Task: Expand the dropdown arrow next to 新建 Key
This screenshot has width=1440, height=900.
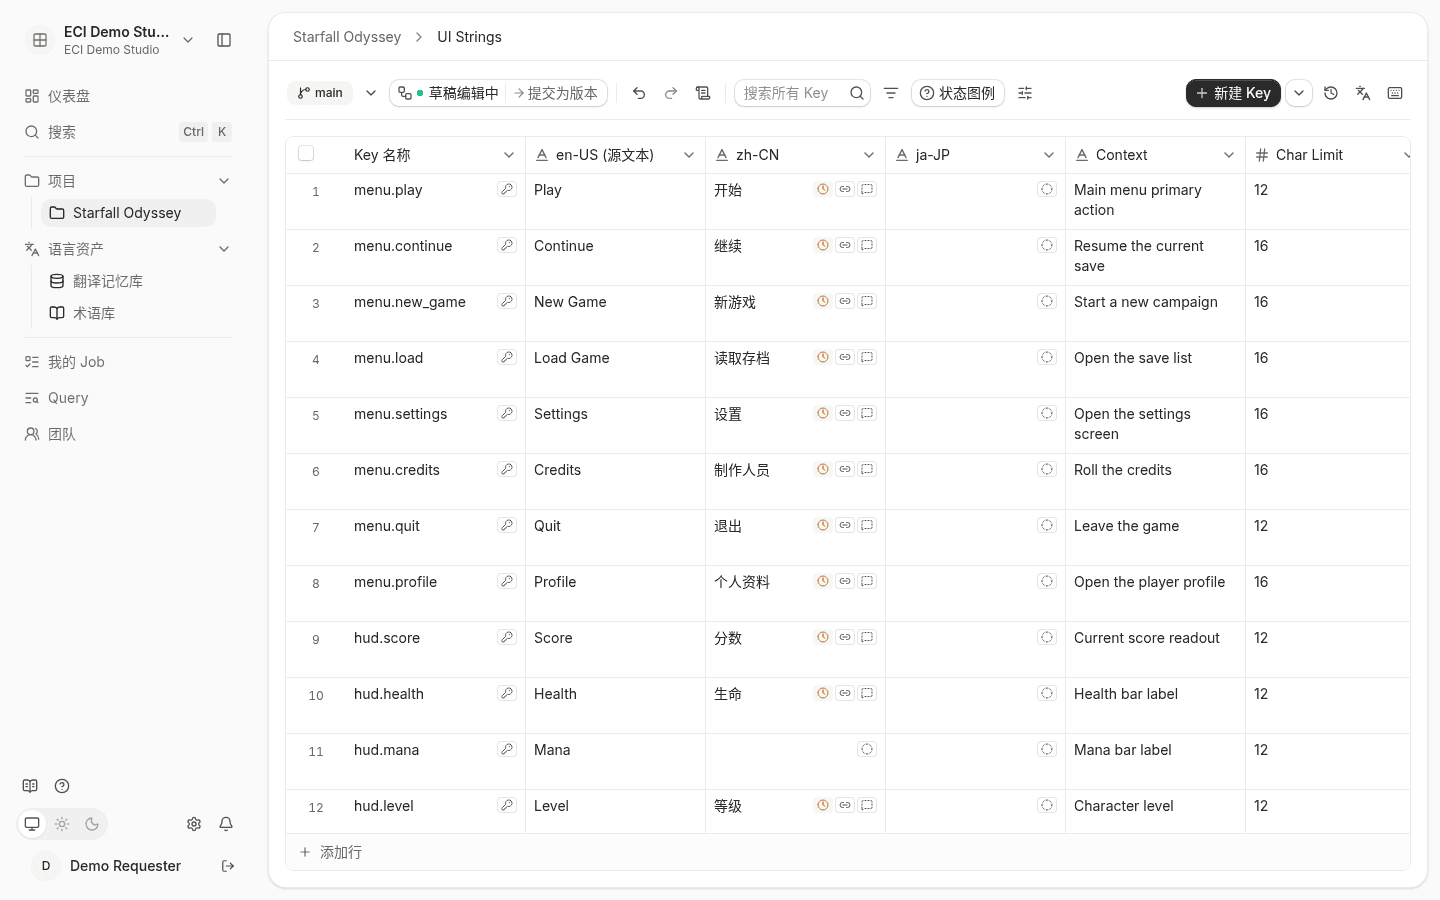Action: click(x=1299, y=93)
